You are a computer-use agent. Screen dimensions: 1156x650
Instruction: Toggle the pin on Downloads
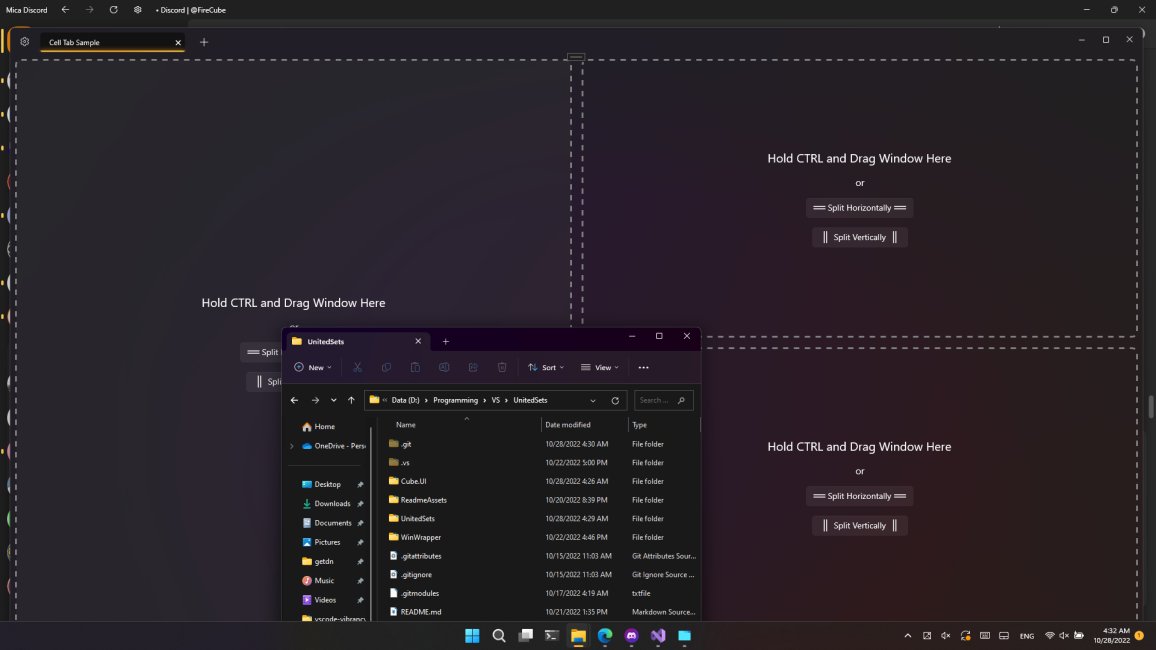361,503
